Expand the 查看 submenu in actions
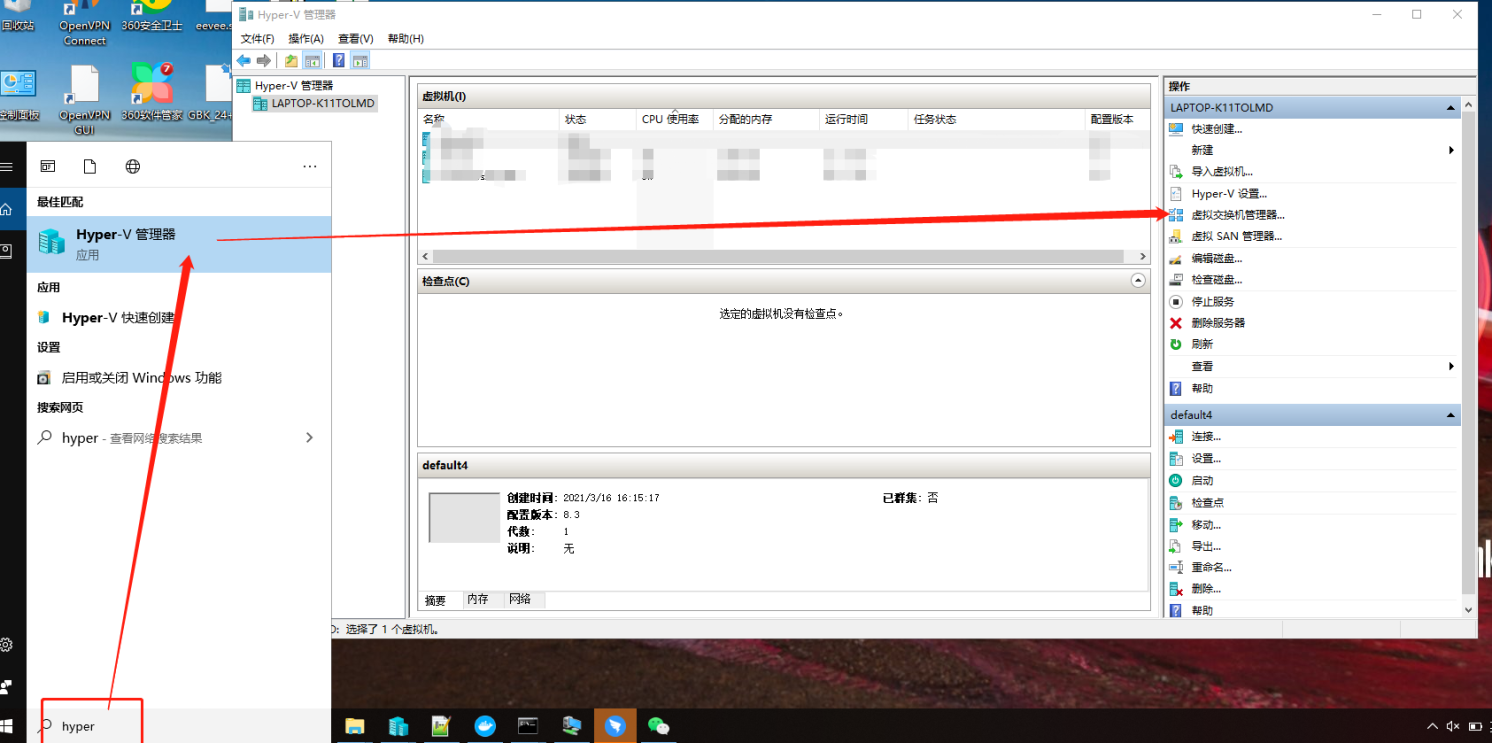Viewport: 1492px width, 743px height. pos(1451,367)
